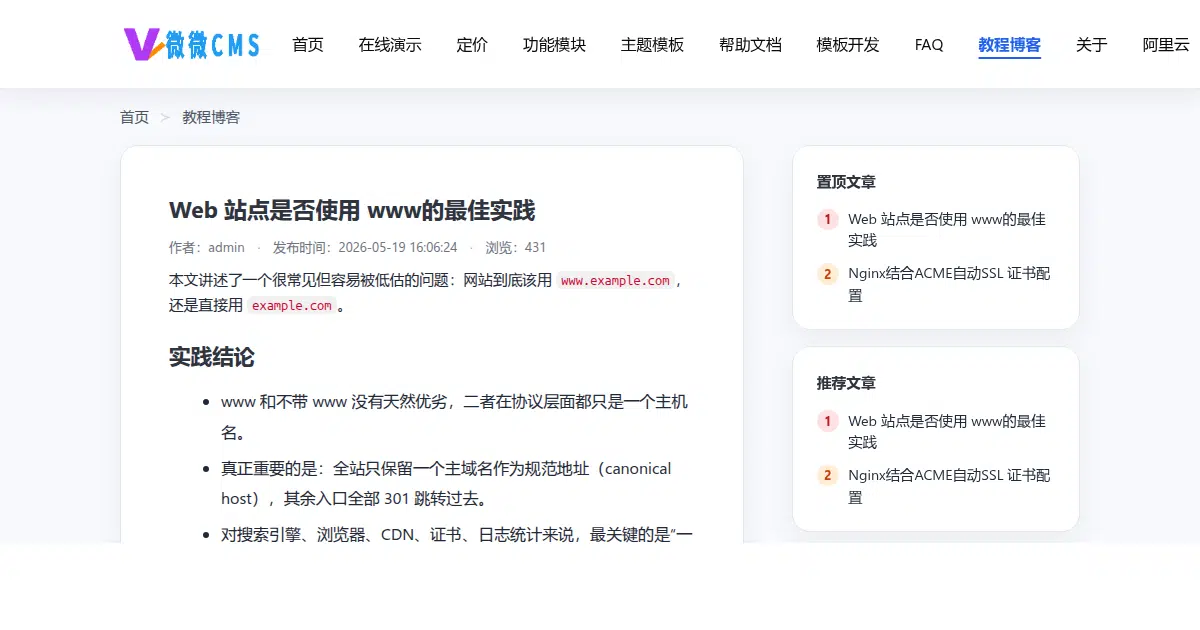The image size is (1200, 630).
Task: Click the publish time 2026-05-19 16:06:24
Action: click(x=398, y=247)
